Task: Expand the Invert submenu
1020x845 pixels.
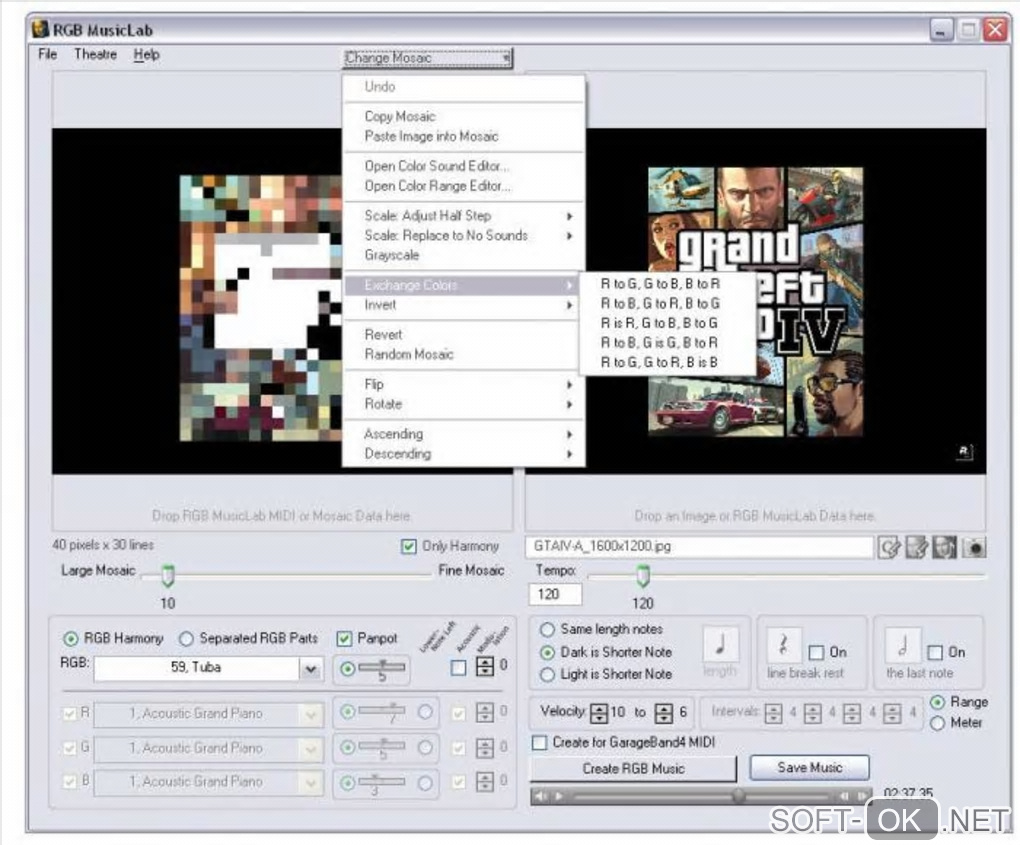Action: 463,305
